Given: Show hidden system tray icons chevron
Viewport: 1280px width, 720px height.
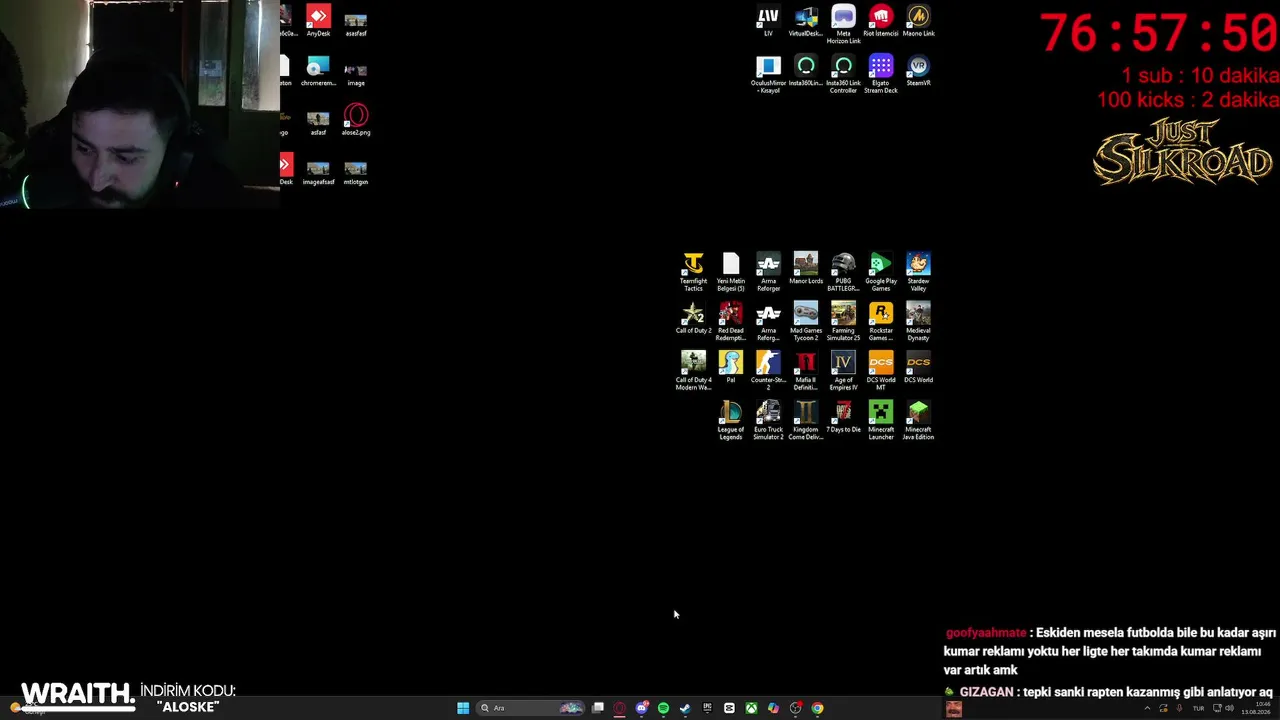Looking at the screenshot, I should (1147, 708).
